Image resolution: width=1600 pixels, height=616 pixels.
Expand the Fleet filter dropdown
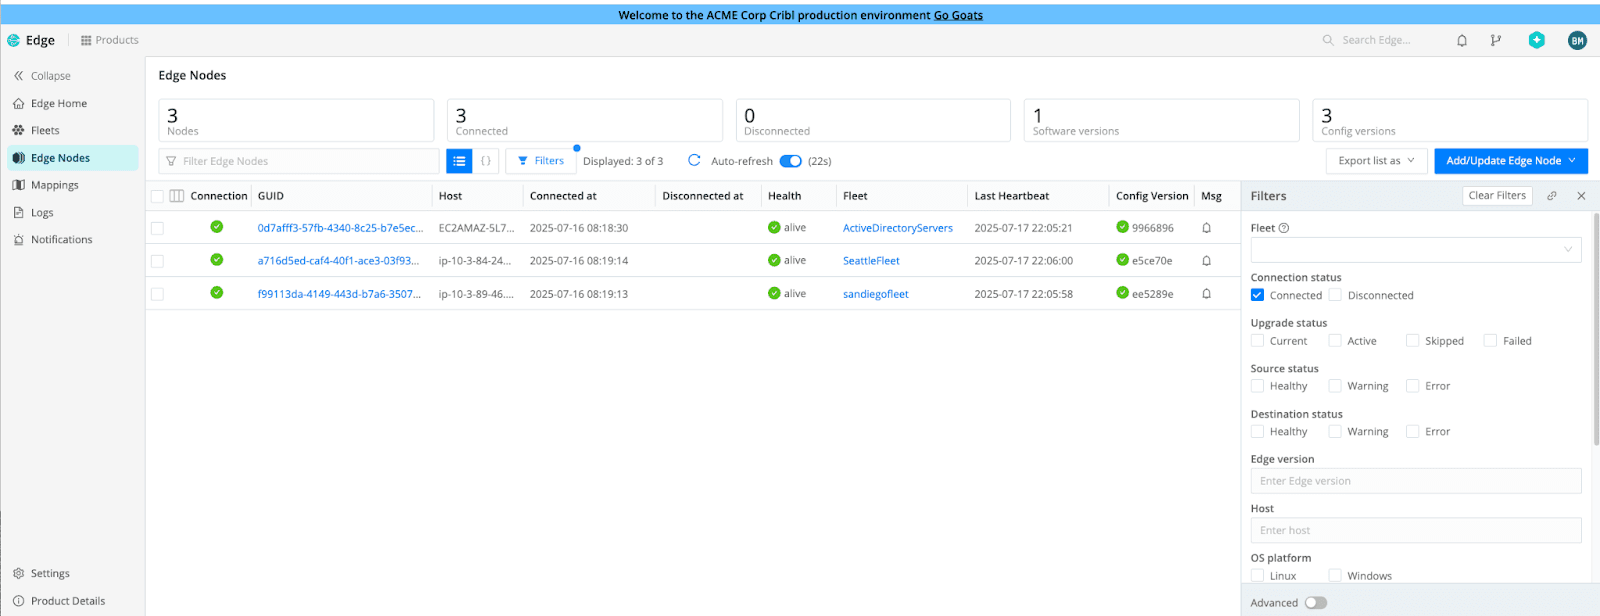[1415, 250]
